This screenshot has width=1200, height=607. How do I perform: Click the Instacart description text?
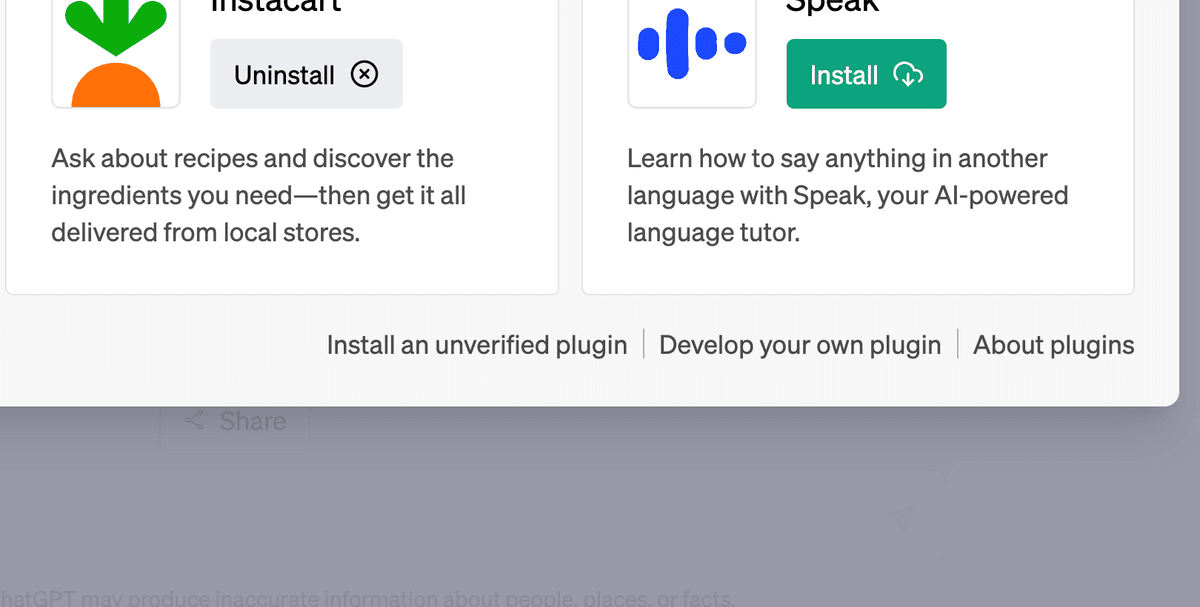pos(259,196)
